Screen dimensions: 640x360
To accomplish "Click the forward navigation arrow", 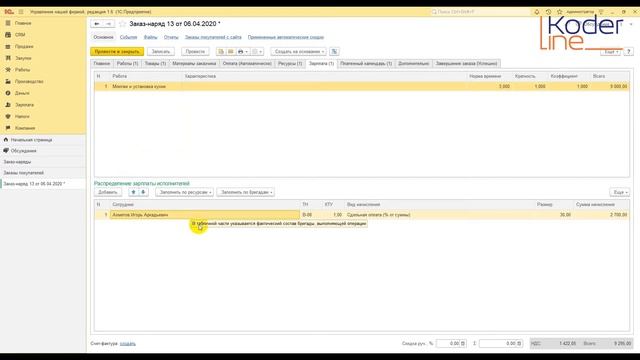I will tap(109, 24).
